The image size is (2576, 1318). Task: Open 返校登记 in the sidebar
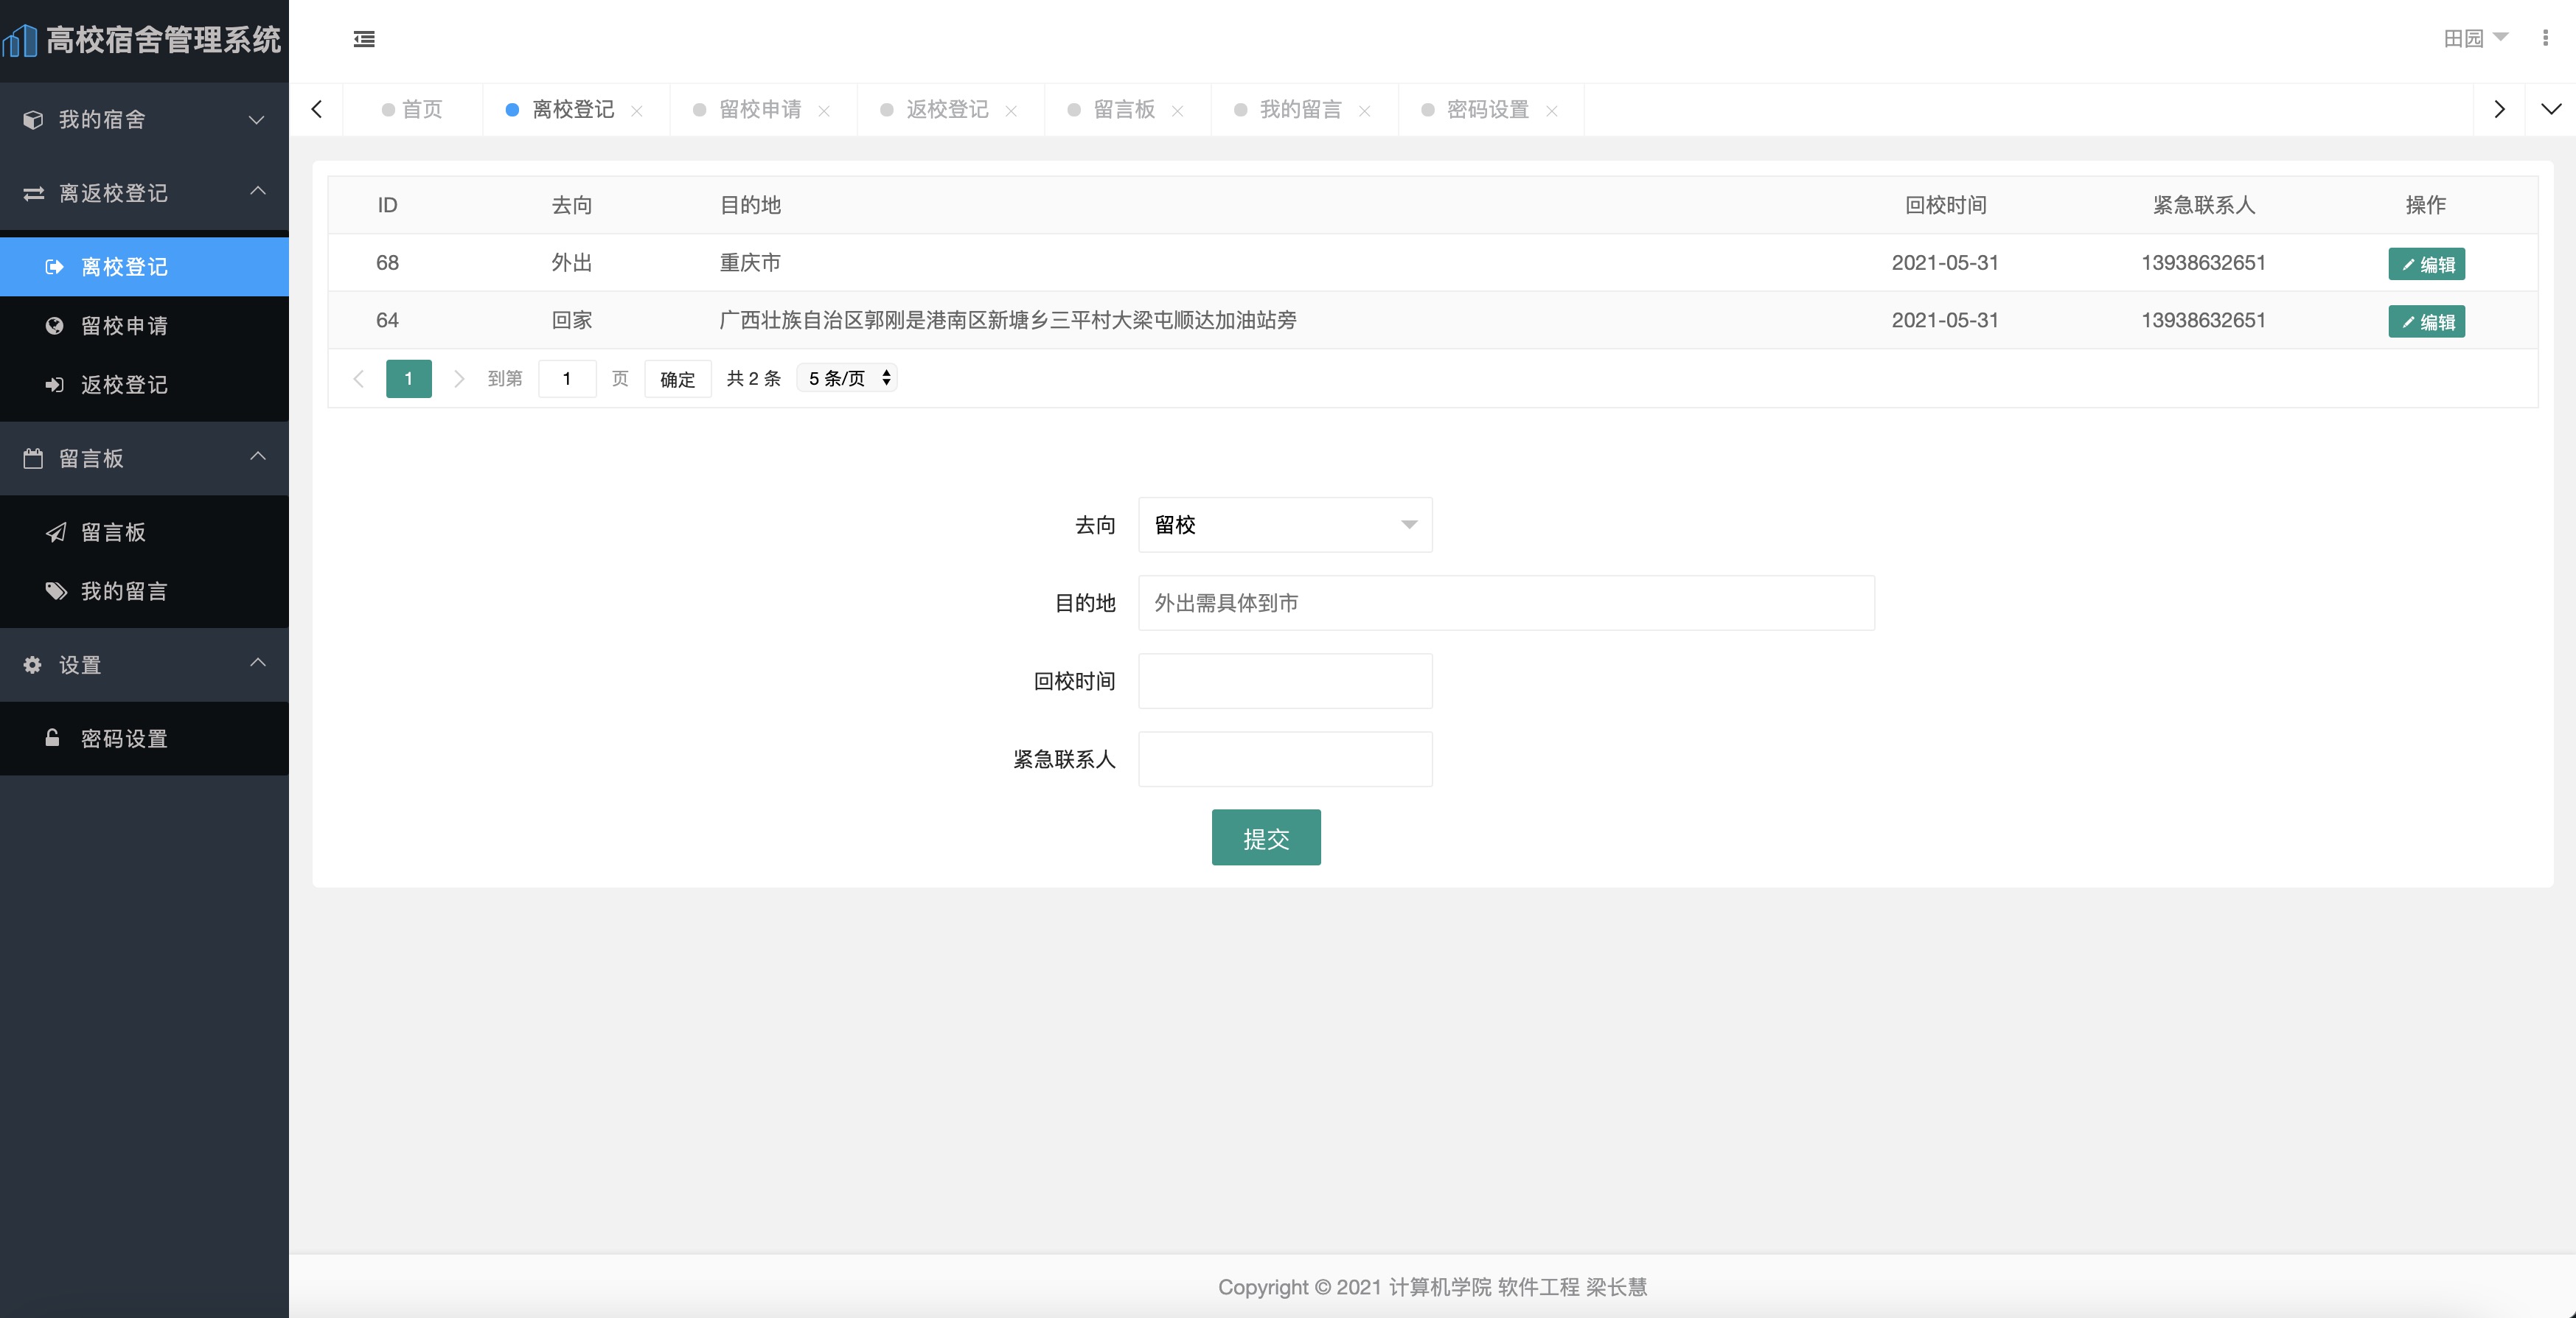pos(123,384)
